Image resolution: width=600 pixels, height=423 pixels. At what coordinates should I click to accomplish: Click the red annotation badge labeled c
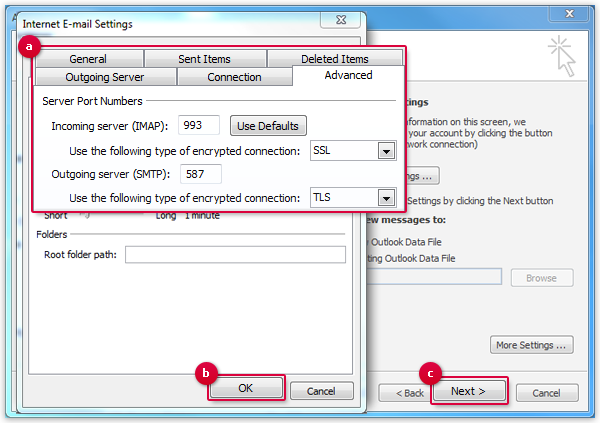(x=431, y=374)
